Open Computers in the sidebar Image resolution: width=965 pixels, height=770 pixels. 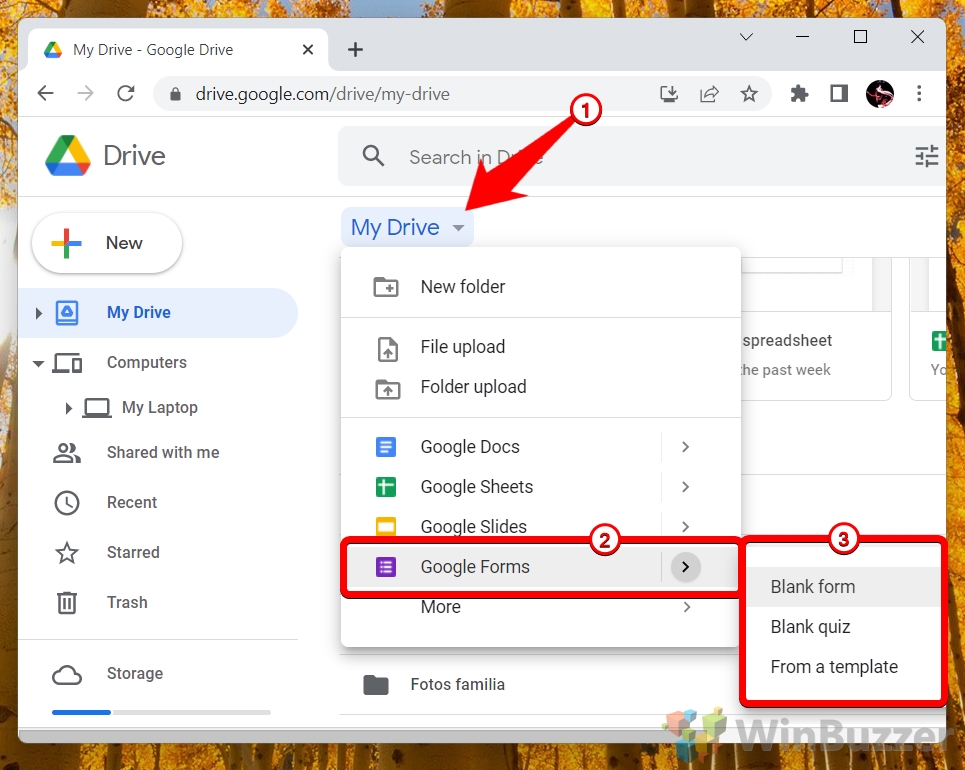click(x=146, y=363)
